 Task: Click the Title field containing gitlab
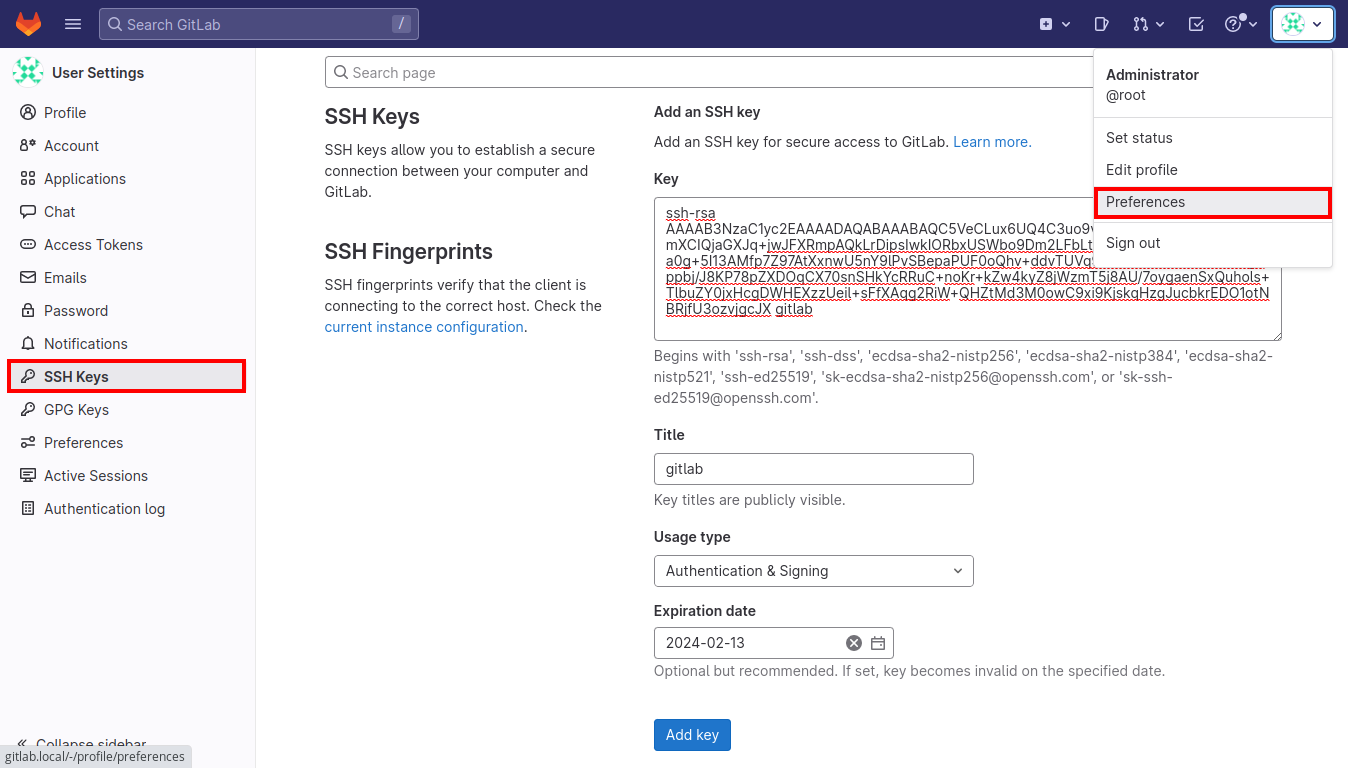(x=813, y=469)
